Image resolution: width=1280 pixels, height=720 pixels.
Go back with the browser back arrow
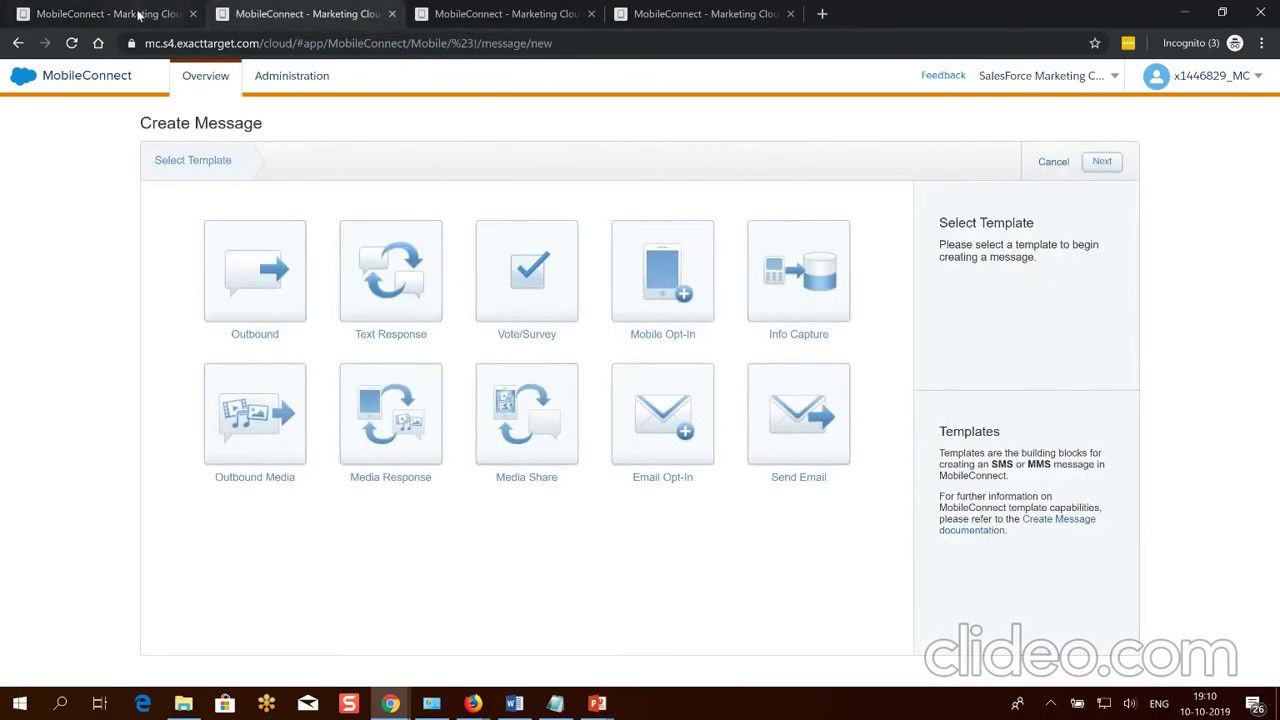(18, 43)
